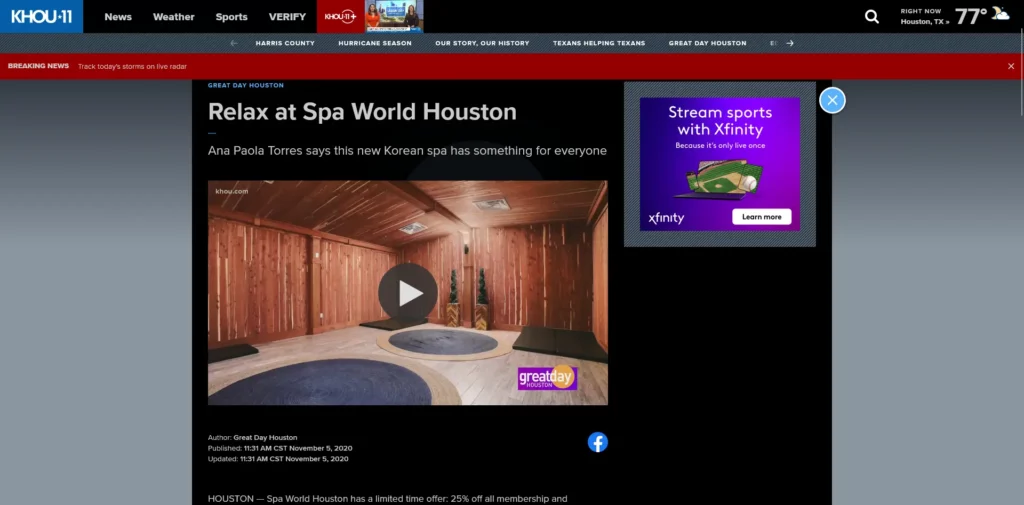This screenshot has width=1024, height=505.
Task: Open the Houston, TX location forecast
Action: [x=925, y=22]
